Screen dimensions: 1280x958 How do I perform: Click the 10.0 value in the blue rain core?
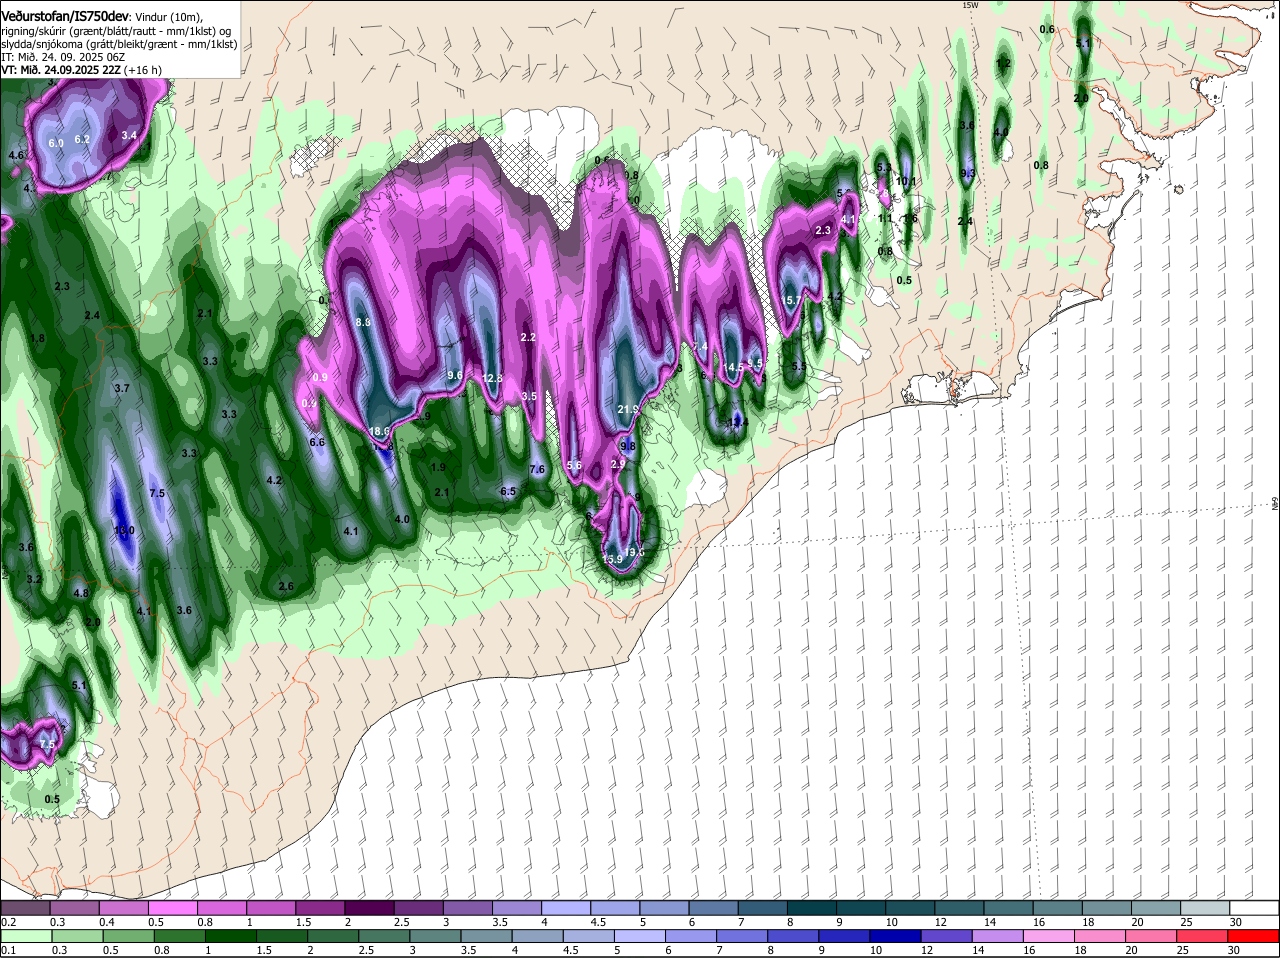point(124,530)
